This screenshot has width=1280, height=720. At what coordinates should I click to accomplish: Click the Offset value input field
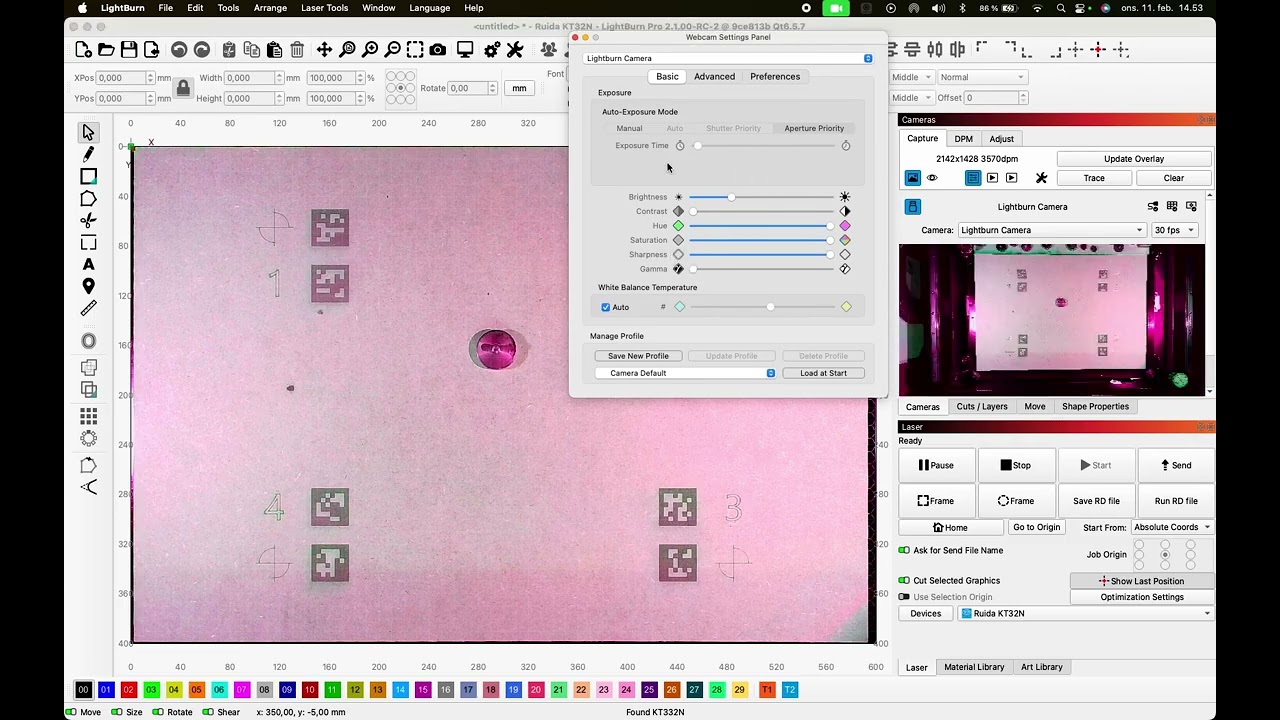(x=990, y=98)
